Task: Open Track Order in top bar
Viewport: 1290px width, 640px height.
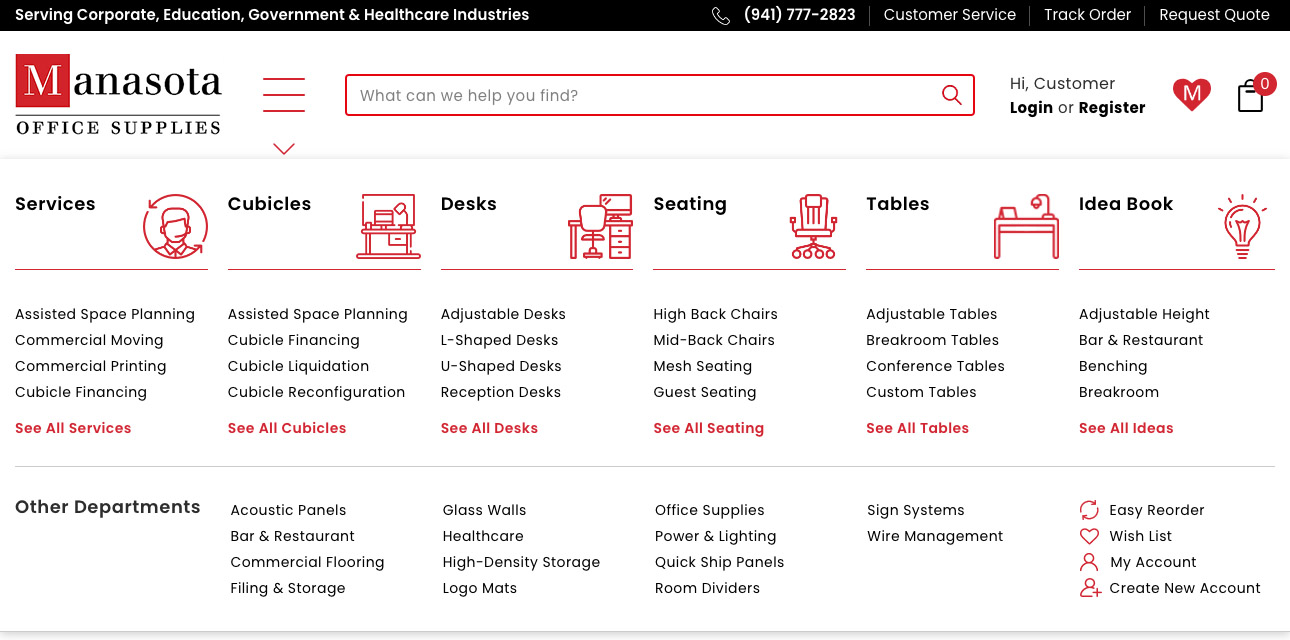Action: [x=1087, y=15]
